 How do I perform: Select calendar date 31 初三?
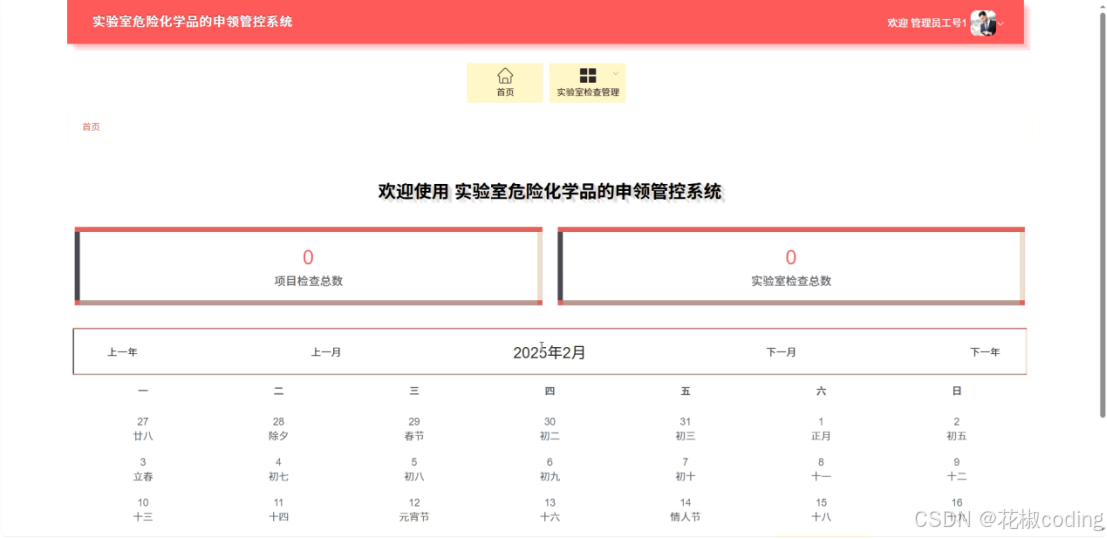click(x=685, y=429)
